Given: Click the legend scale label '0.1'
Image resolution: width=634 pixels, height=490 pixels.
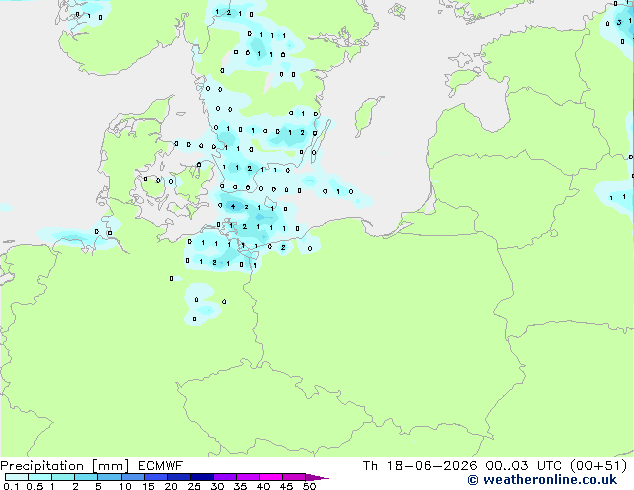Looking at the screenshot, I should click(x=11, y=486).
